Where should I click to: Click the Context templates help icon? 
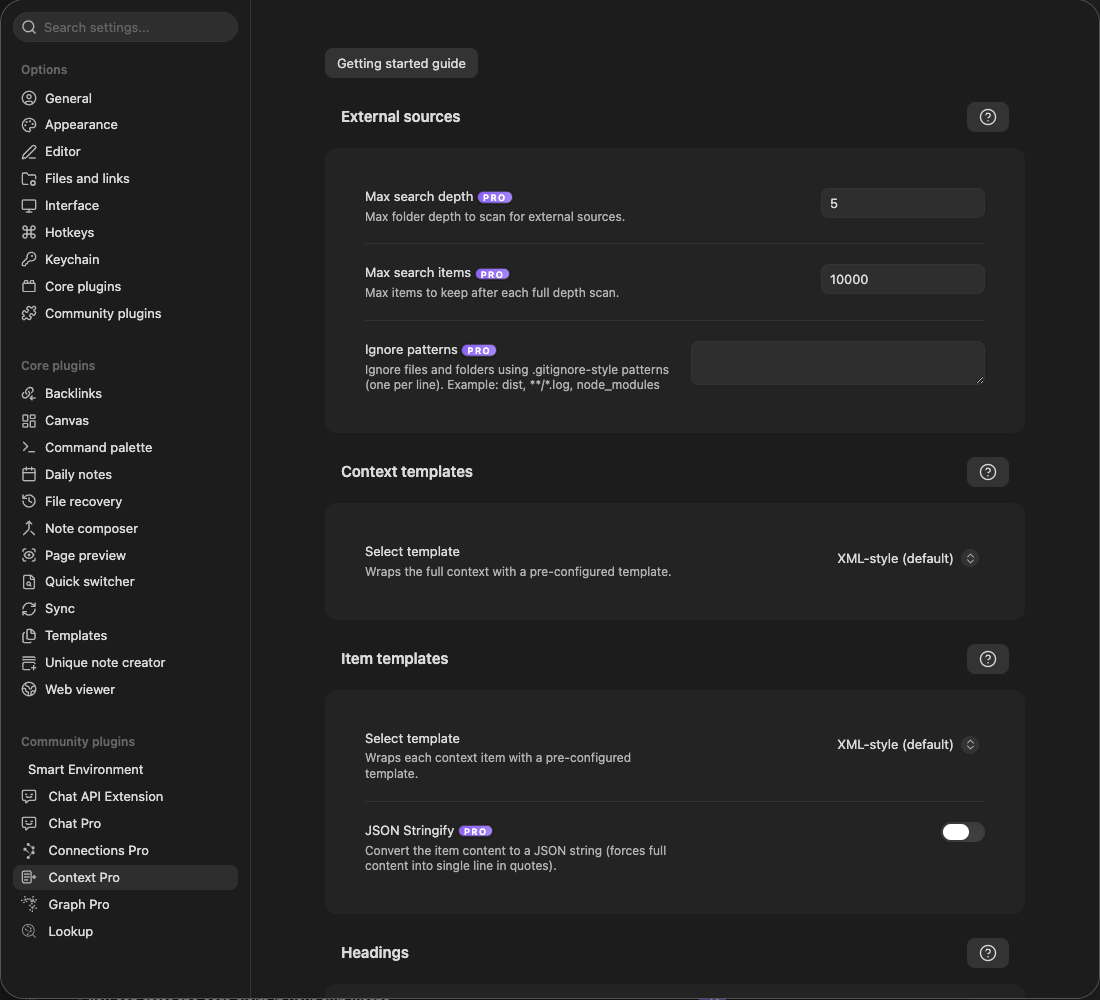987,472
